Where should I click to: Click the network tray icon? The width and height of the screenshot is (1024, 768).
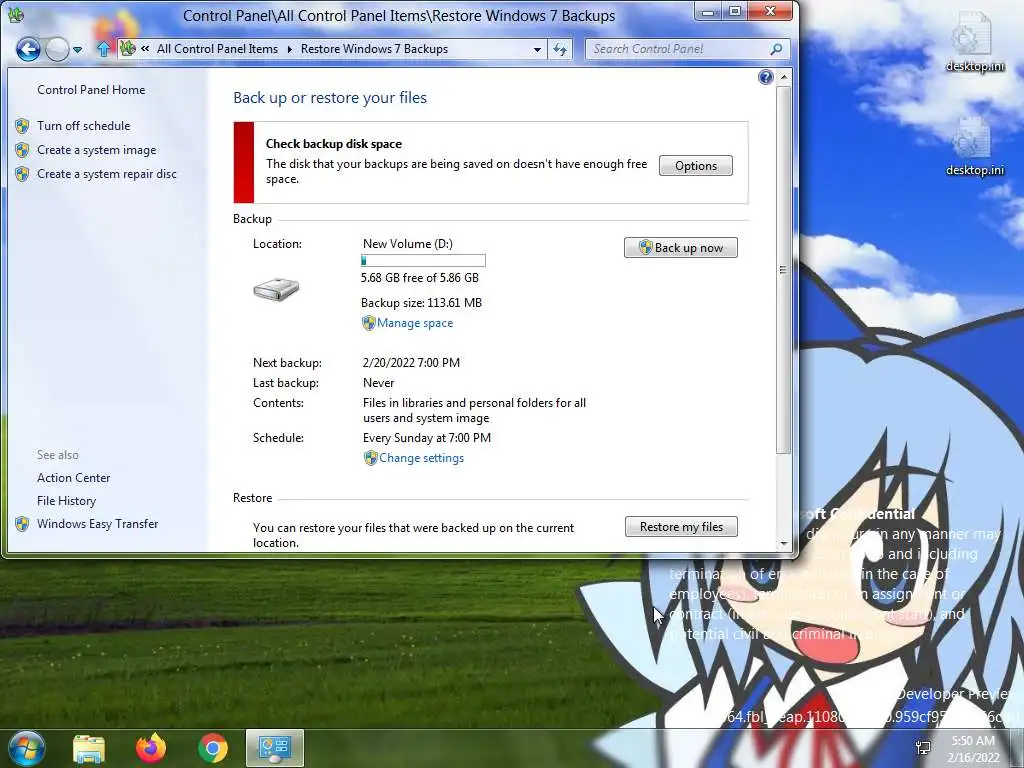[923, 748]
